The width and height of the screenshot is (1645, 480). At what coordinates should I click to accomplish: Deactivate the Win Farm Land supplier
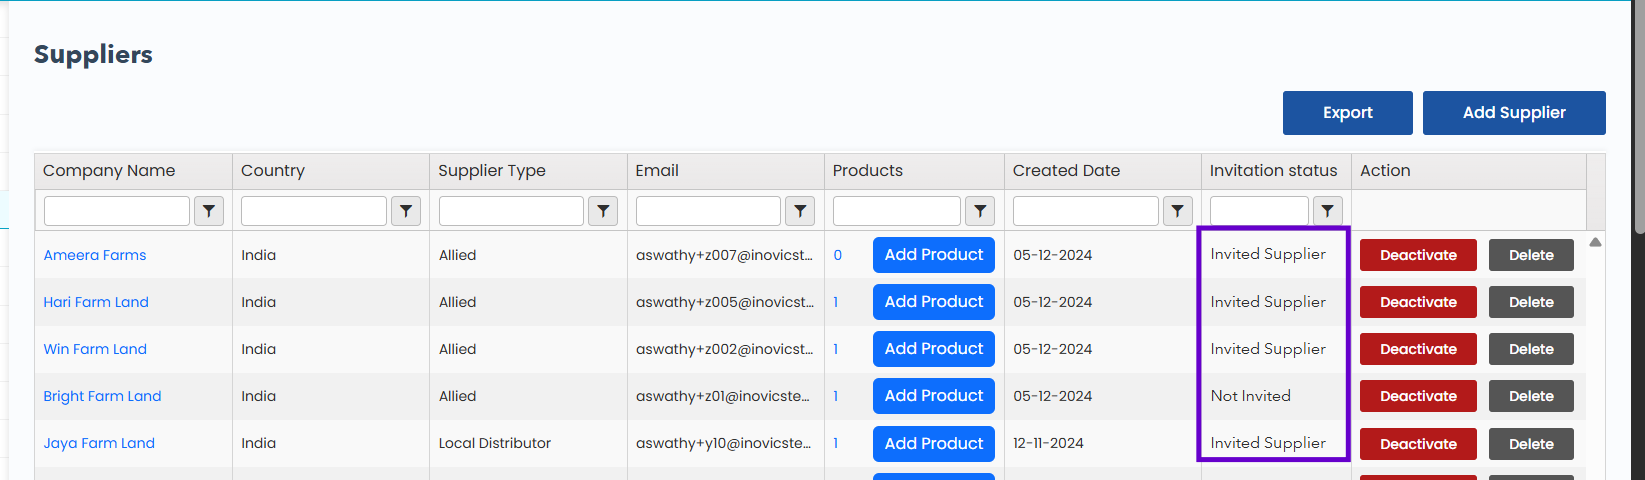tap(1417, 349)
